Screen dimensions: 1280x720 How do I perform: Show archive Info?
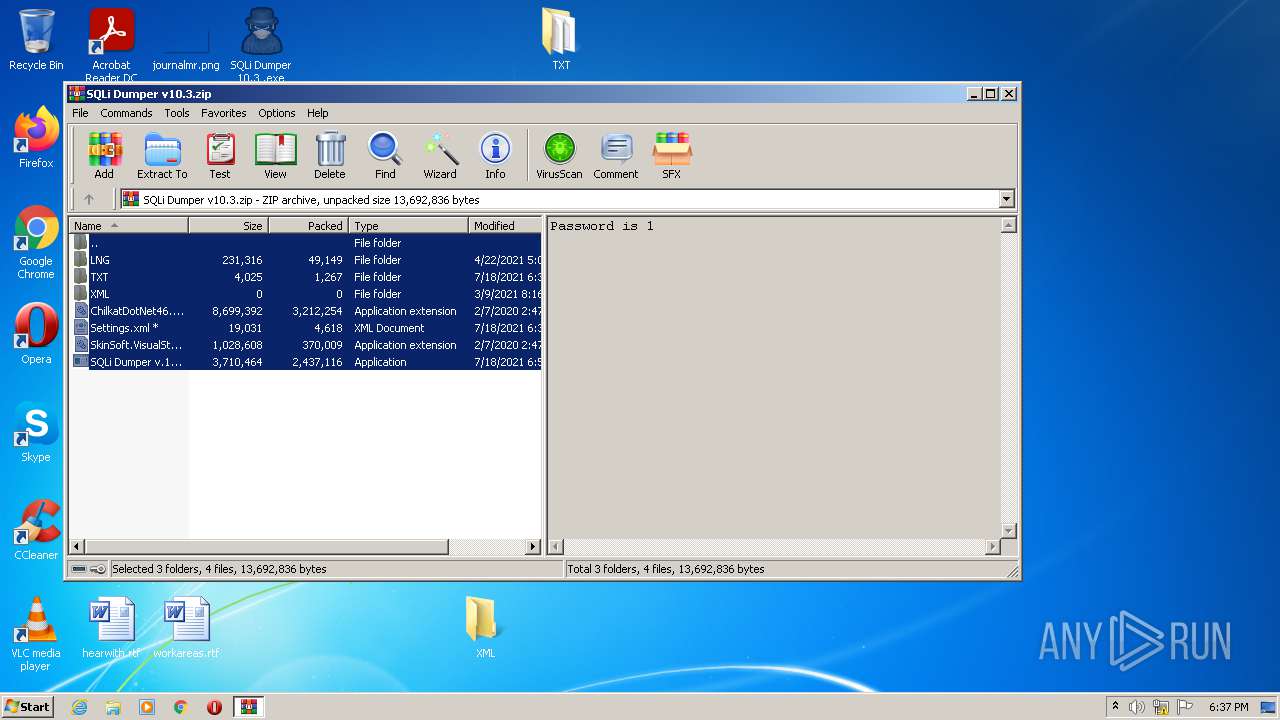pyautogui.click(x=495, y=156)
